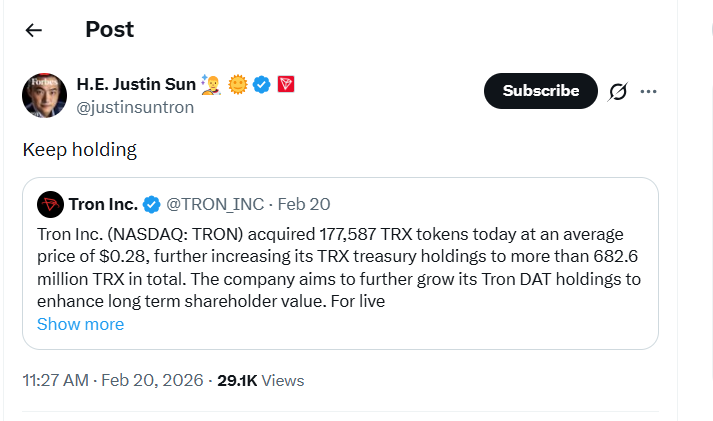Click the H.E. Justin Sun display name
Screen dimensions: 713x421
tap(134, 84)
